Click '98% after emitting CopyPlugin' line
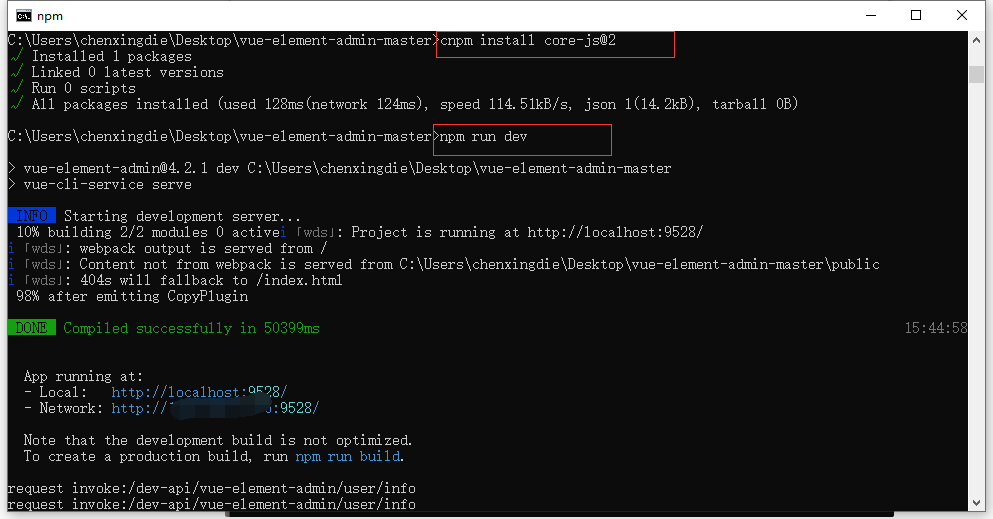Screen dimensions: 993x519 point(132,296)
